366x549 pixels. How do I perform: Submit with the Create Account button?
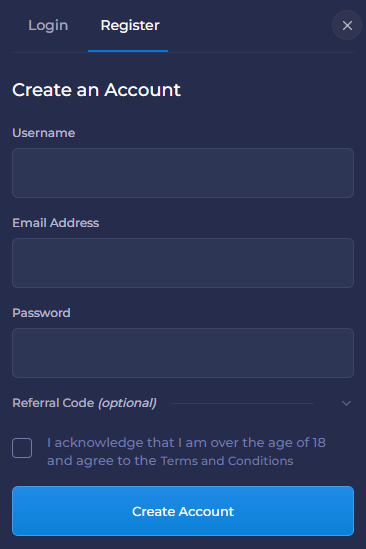[x=183, y=511]
